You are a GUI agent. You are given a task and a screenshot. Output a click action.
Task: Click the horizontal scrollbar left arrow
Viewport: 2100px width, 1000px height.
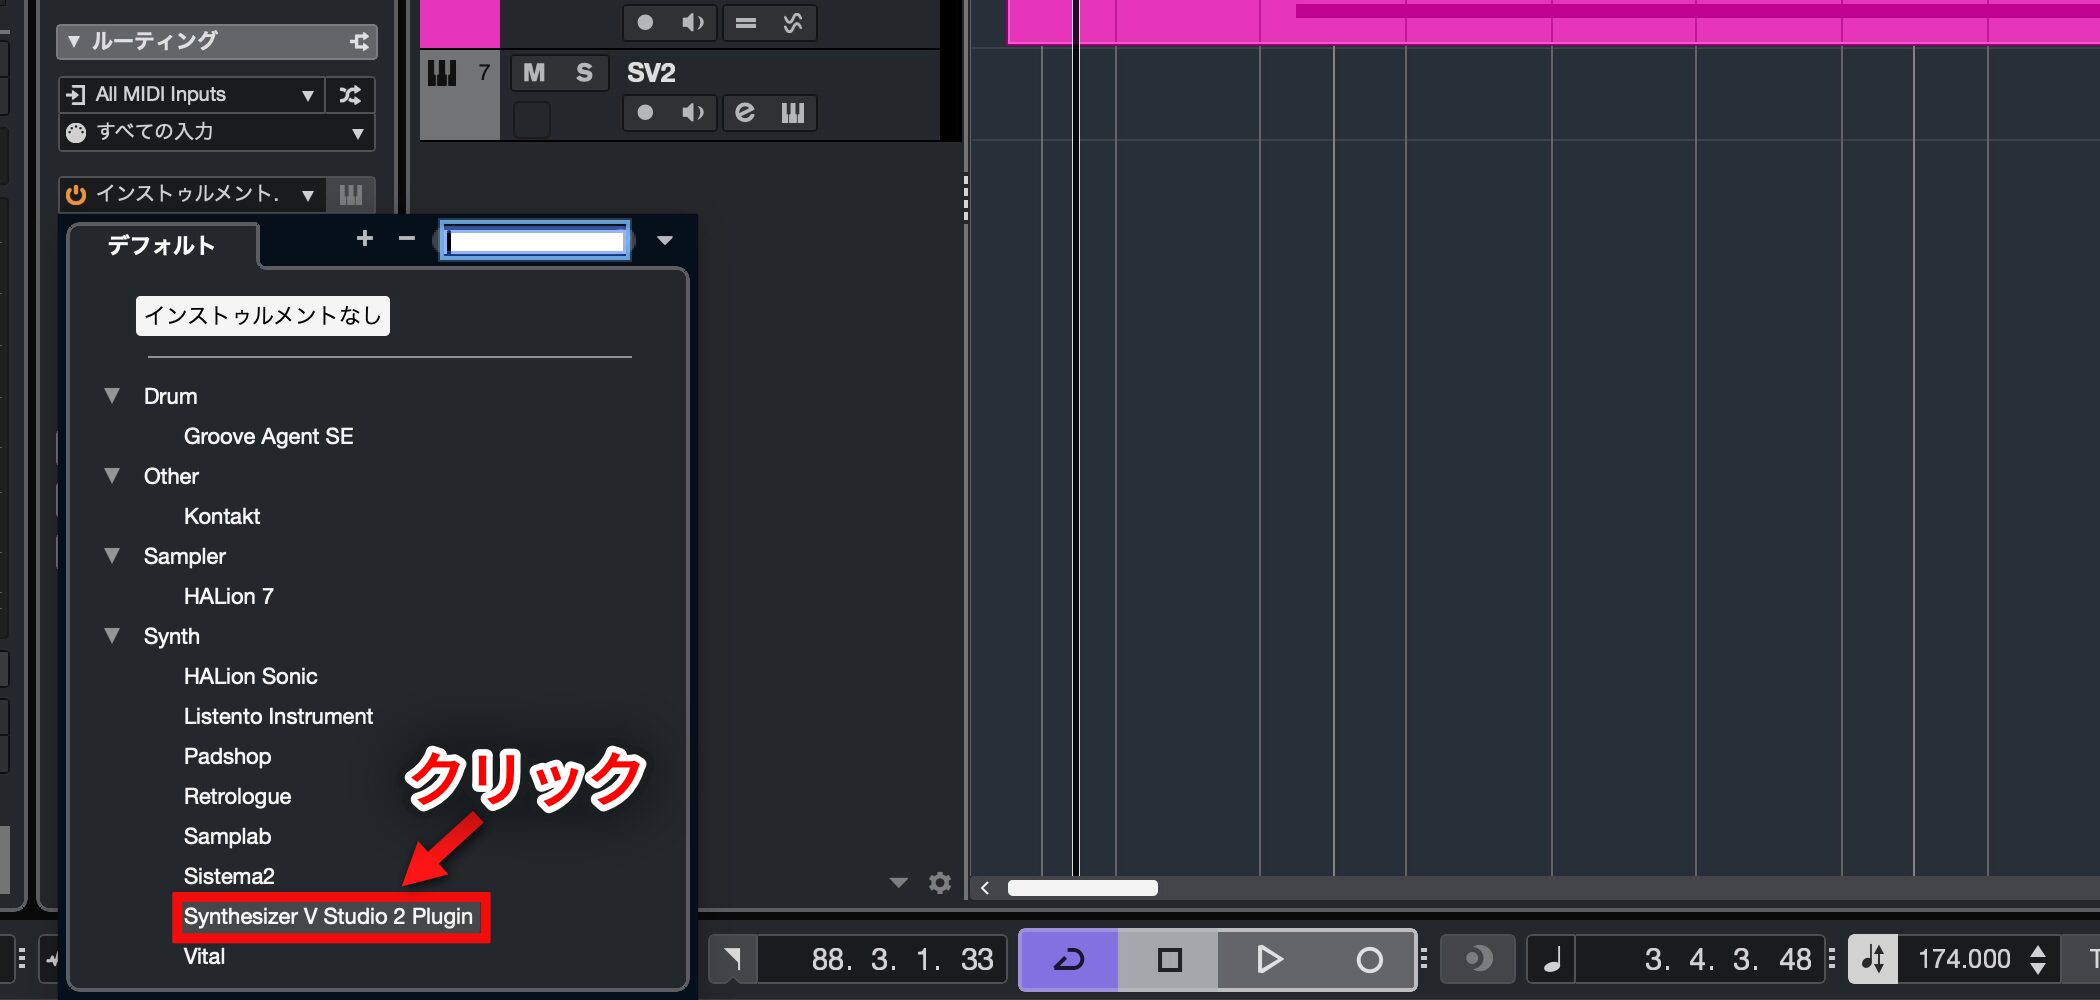click(985, 888)
